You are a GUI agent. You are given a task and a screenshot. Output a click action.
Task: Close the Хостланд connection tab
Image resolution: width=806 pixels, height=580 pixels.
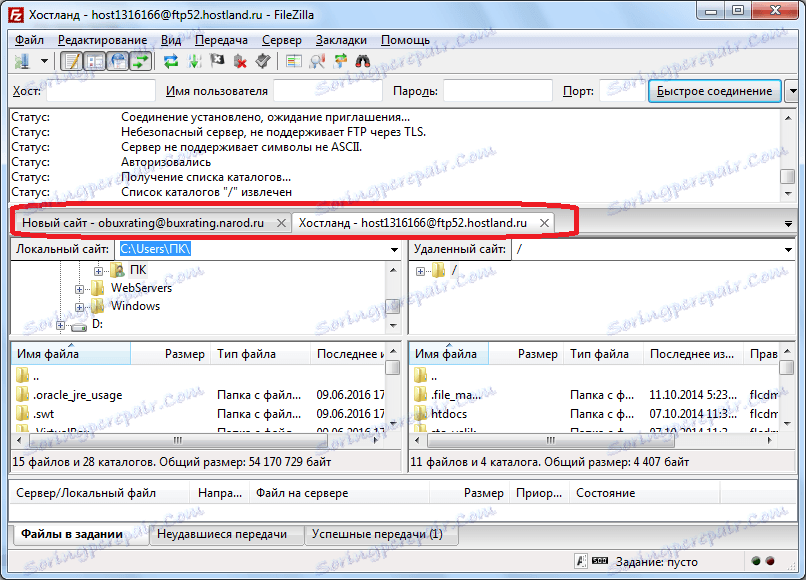coord(544,223)
